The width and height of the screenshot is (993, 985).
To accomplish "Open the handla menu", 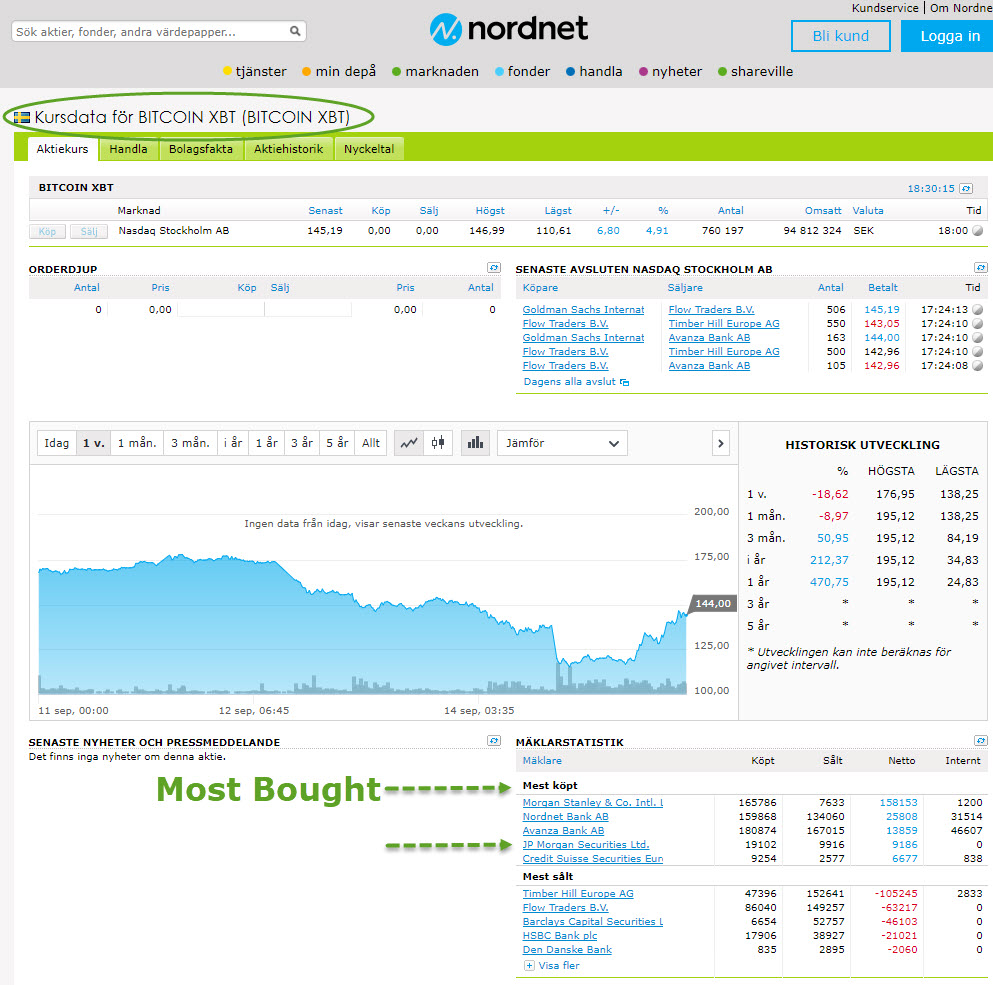I will [594, 72].
